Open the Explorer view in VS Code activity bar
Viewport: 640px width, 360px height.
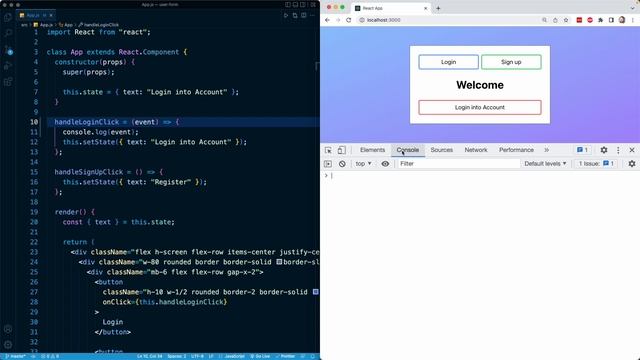(x=8, y=17)
